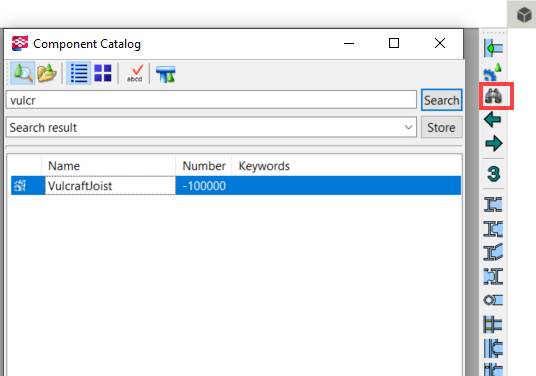
Task: Click the right green arrow icon
Action: coord(494,143)
